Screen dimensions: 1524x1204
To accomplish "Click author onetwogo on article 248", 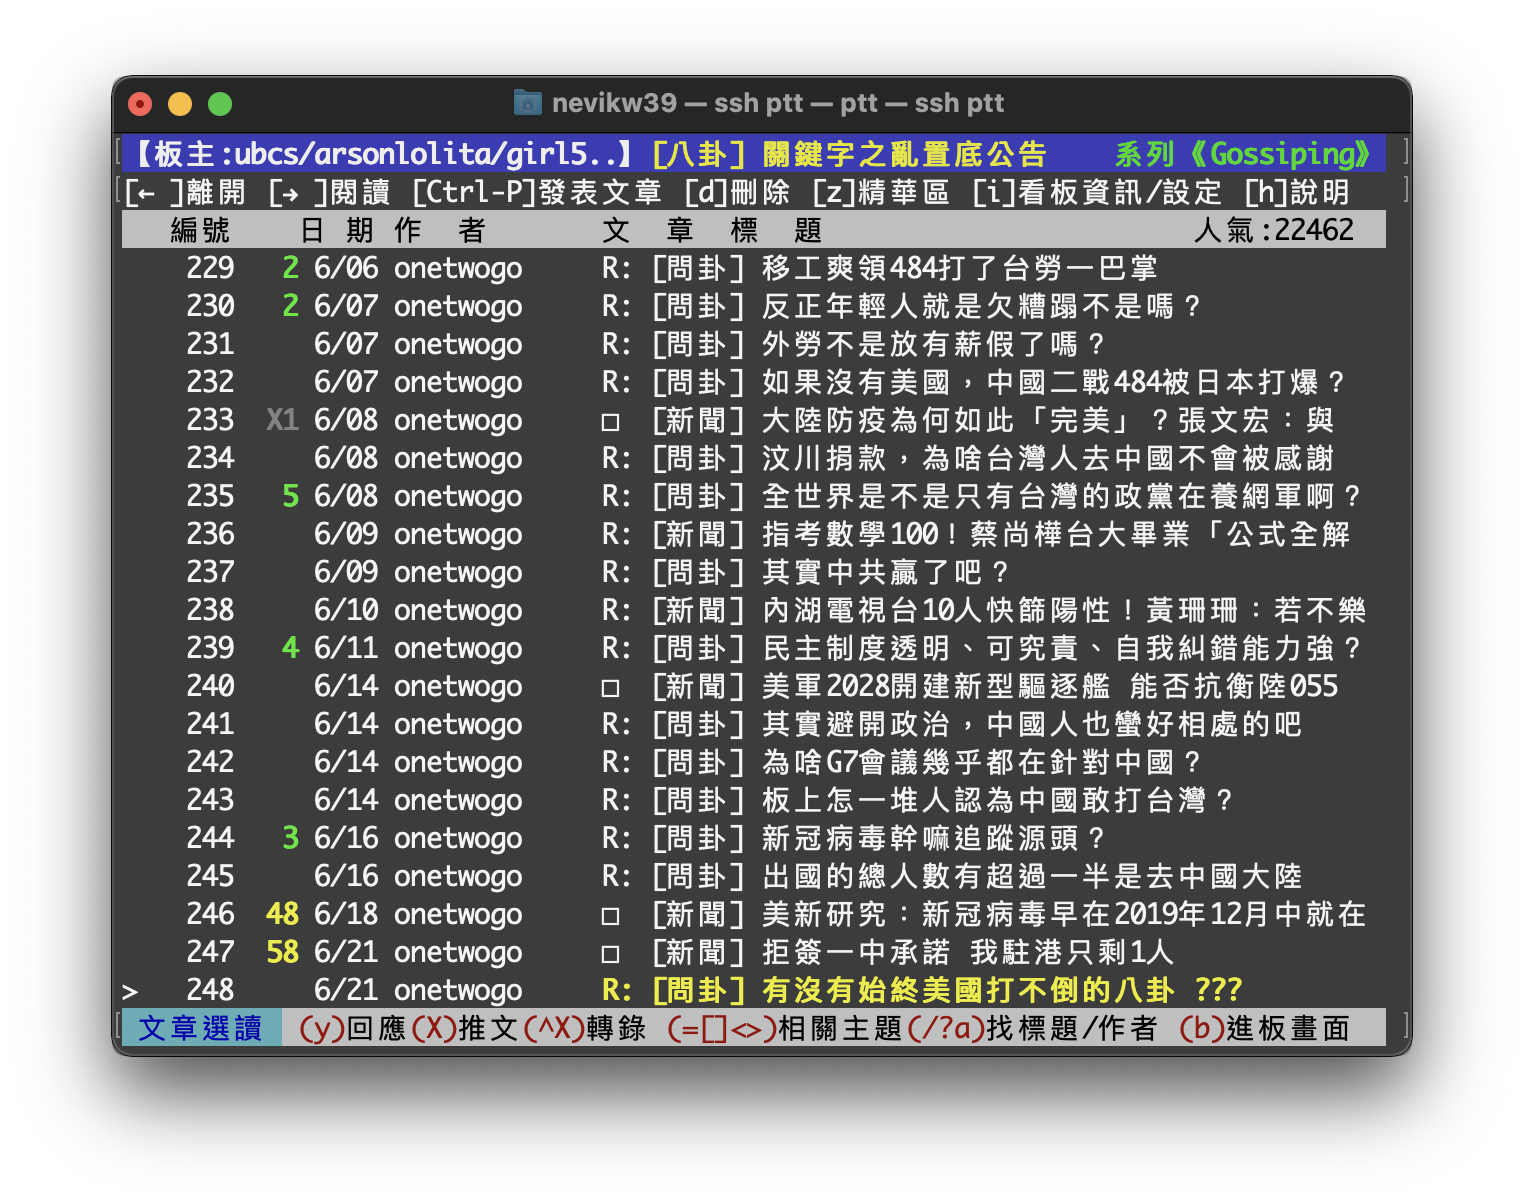I will (458, 990).
